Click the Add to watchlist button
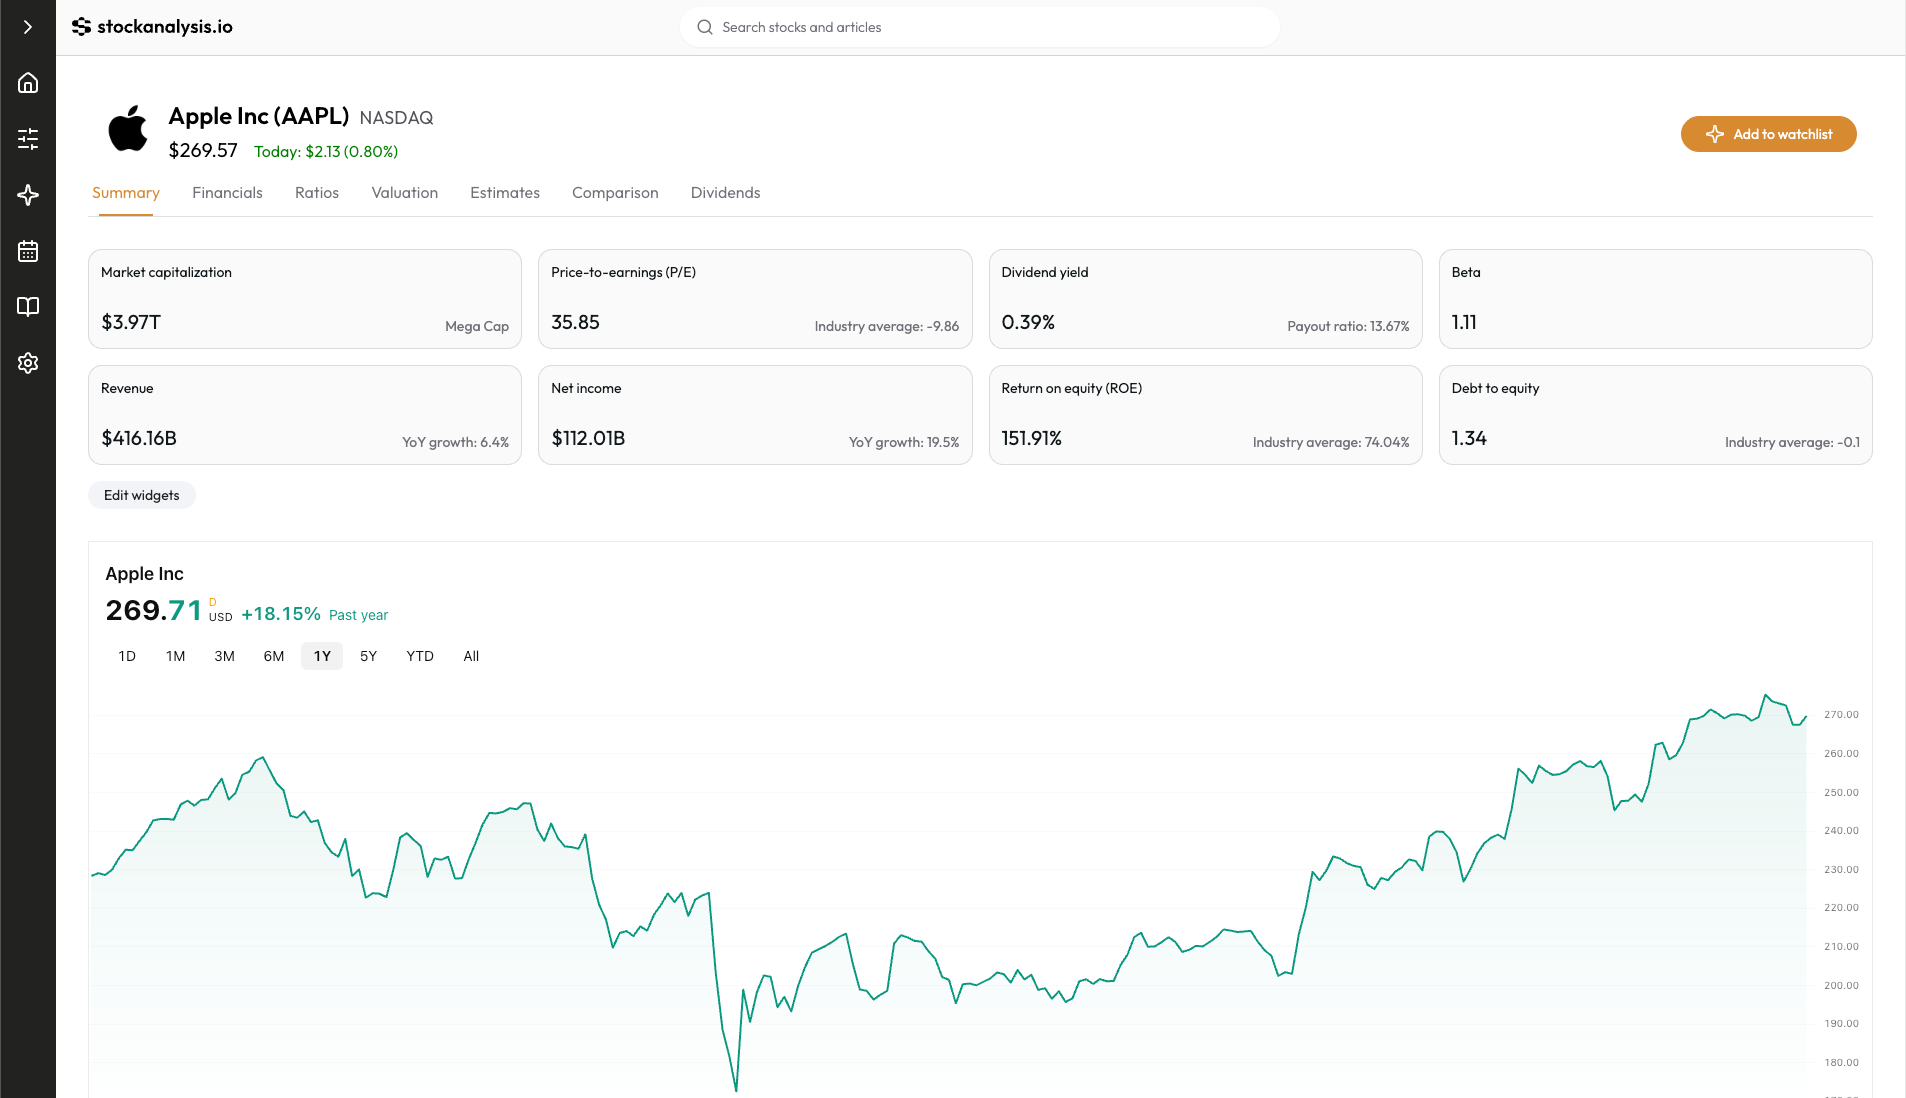This screenshot has height=1098, width=1906. pyautogui.click(x=1768, y=133)
